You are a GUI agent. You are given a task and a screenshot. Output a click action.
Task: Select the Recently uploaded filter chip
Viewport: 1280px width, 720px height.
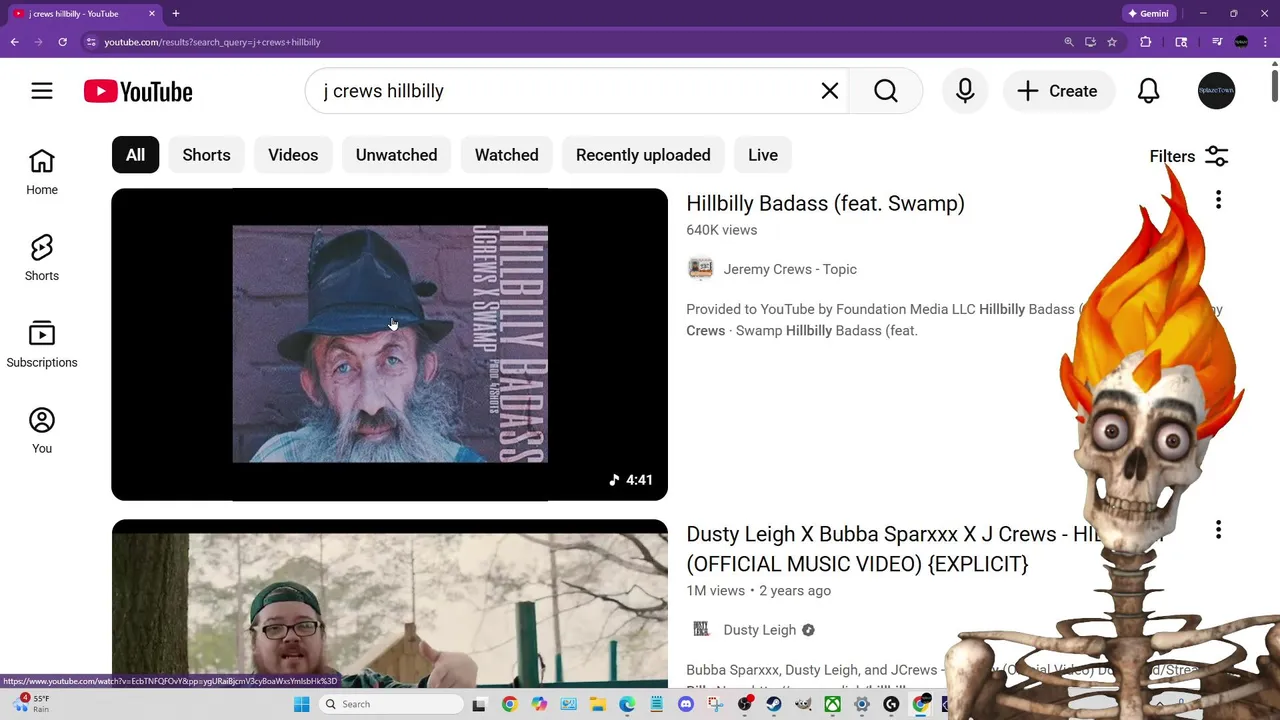[x=643, y=155]
